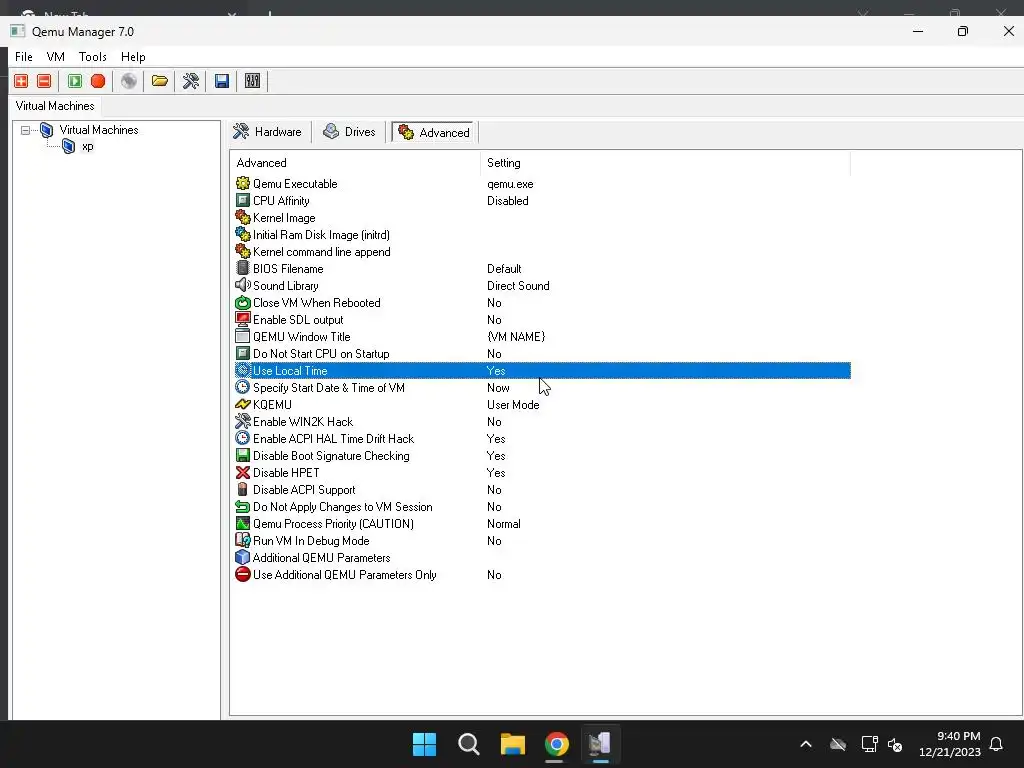Click the KQEMU yellow zigzag icon
Screen dimensions: 1024x768
tap(243, 404)
